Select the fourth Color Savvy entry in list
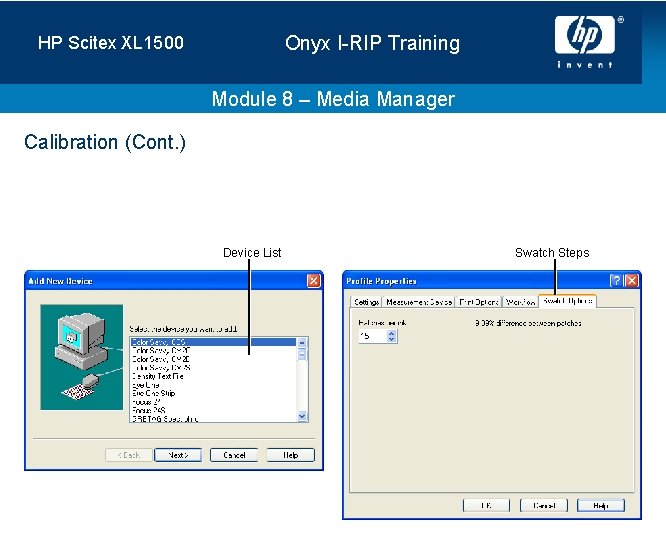This screenshot has height=539, width=666. 213,368
